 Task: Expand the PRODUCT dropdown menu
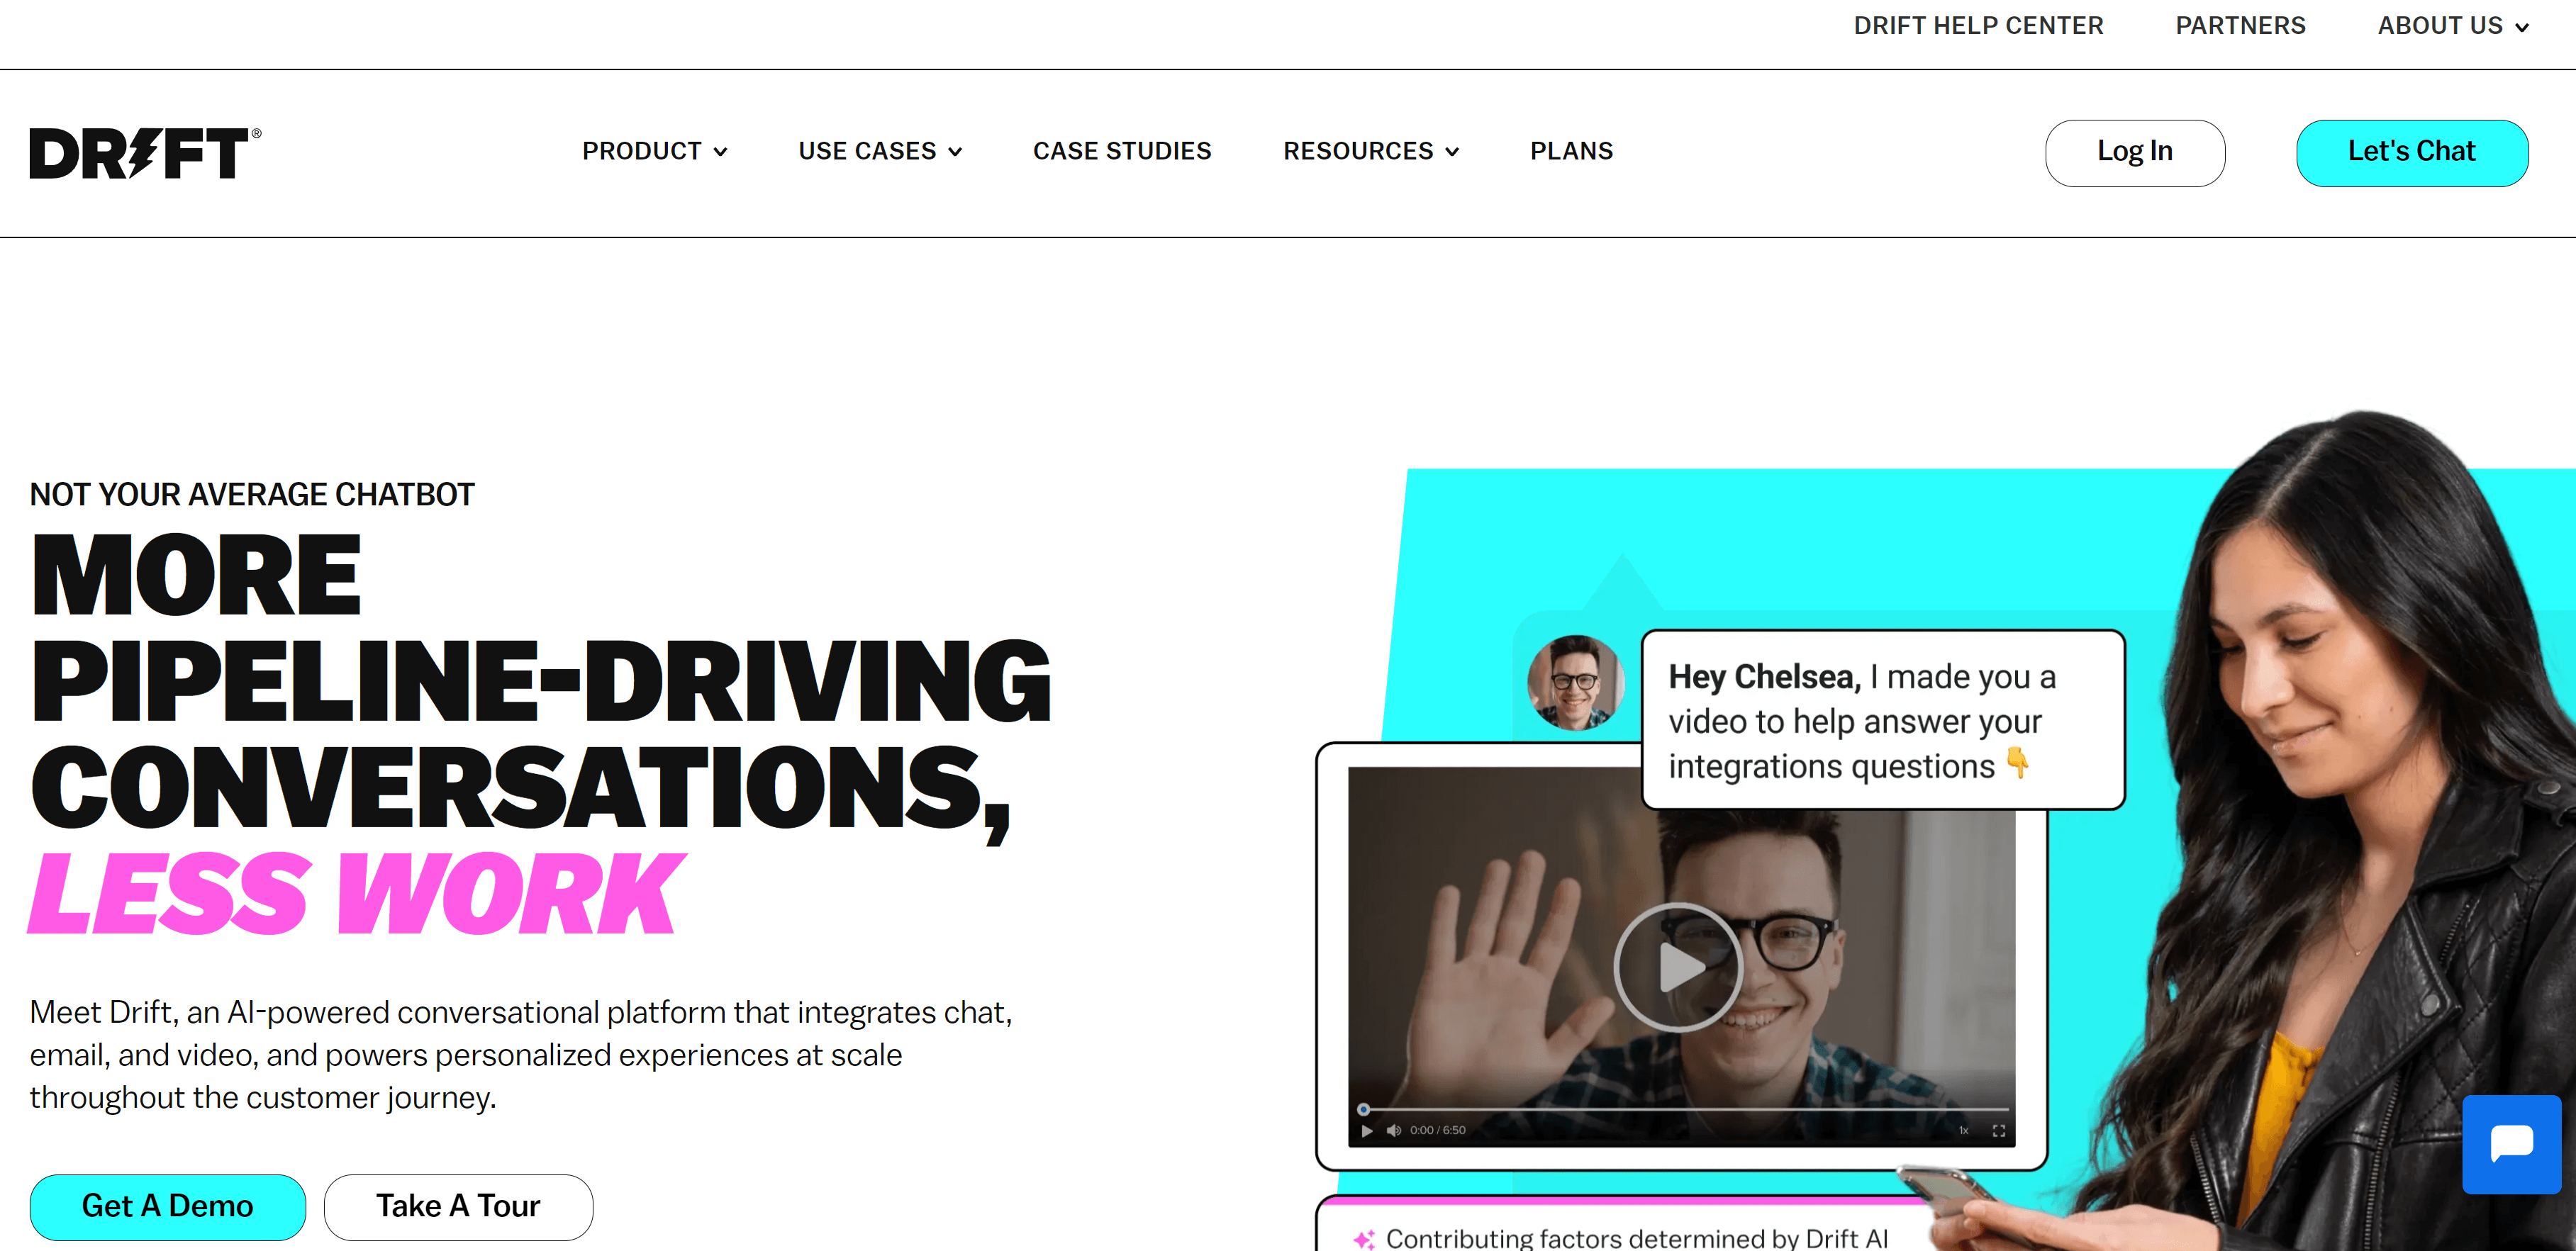click(x=655, y=151)
